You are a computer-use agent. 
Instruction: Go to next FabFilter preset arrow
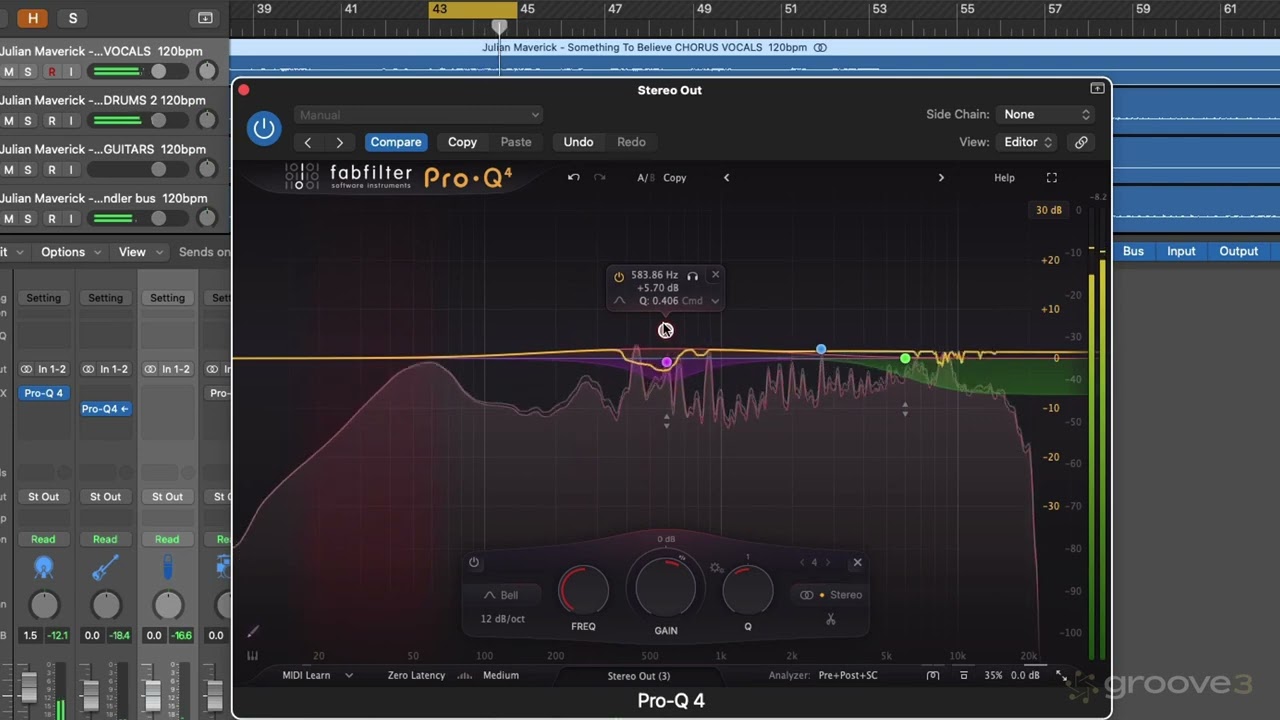point(941,178)
